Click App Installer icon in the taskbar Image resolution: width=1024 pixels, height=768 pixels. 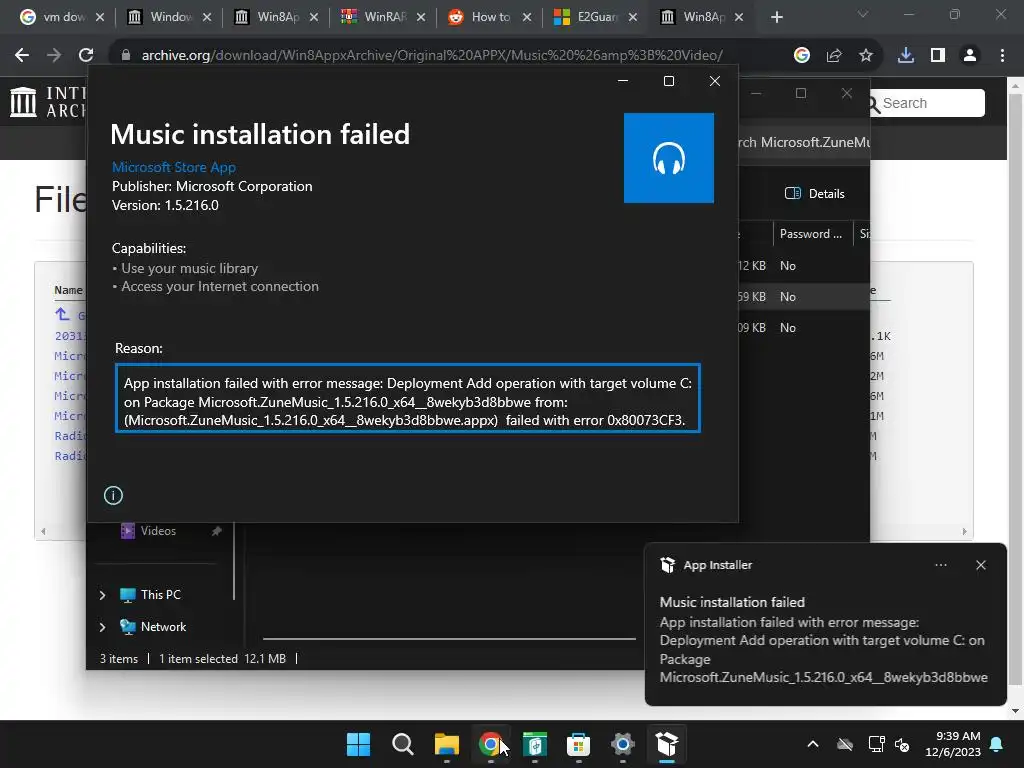point(667,744)
